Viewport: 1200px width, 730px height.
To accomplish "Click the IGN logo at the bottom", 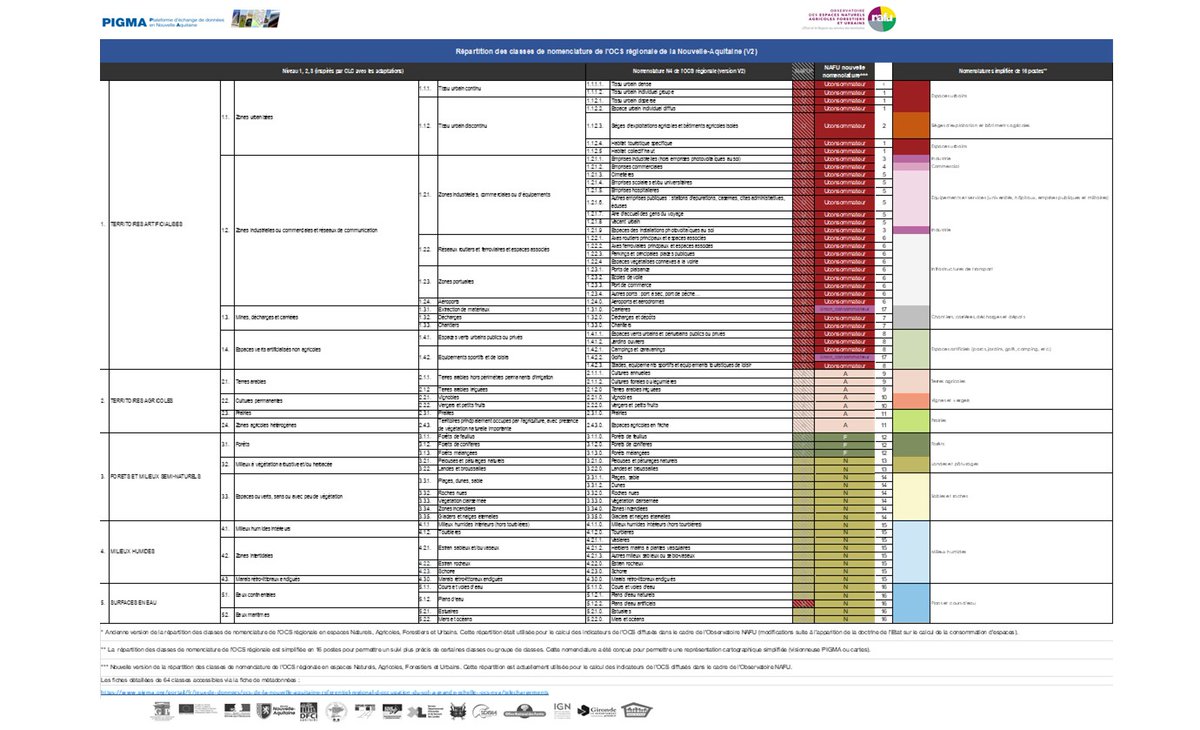I will tap(562, 708).
